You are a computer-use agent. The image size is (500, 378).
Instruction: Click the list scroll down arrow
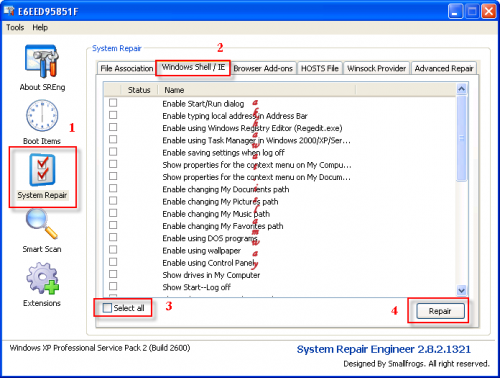point(462,290)
